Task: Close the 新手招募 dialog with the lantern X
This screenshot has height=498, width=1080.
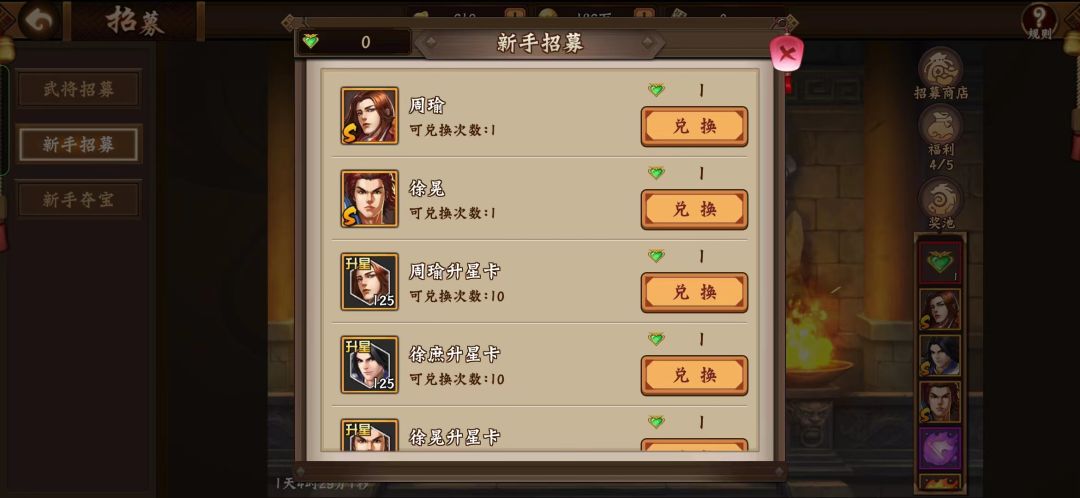Action: (x=787, y=53)
